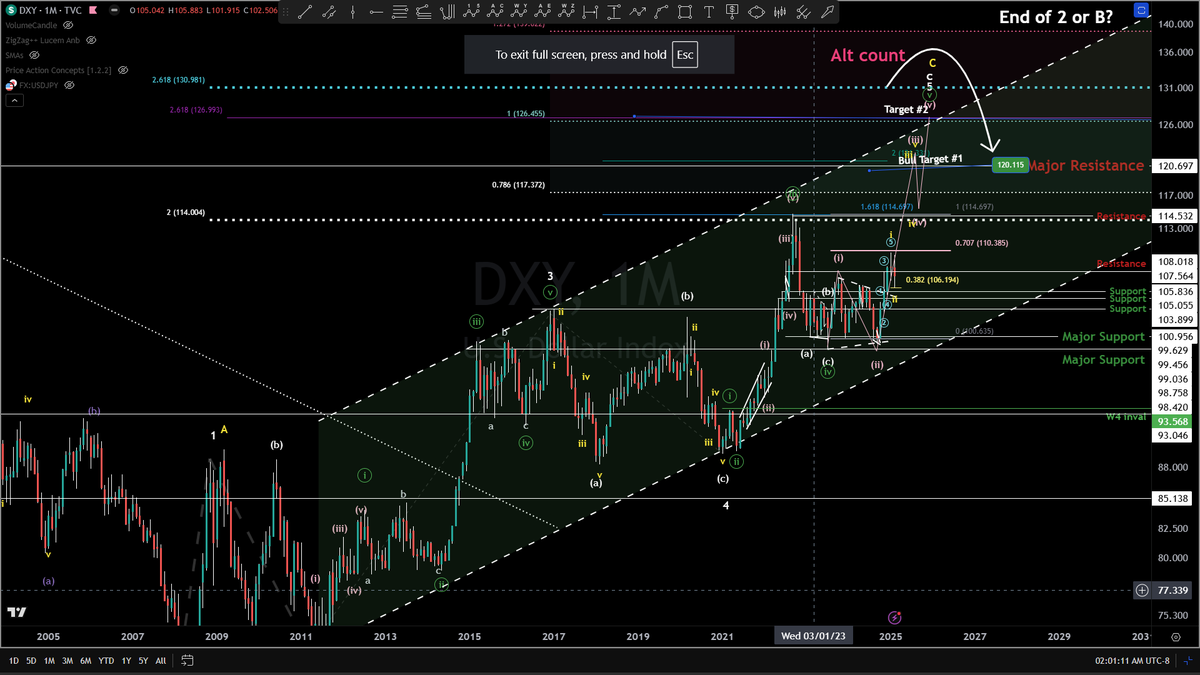Click the round minus button beside the symbol
This screenshot has width=1200, height=675.
click(114, 10)
